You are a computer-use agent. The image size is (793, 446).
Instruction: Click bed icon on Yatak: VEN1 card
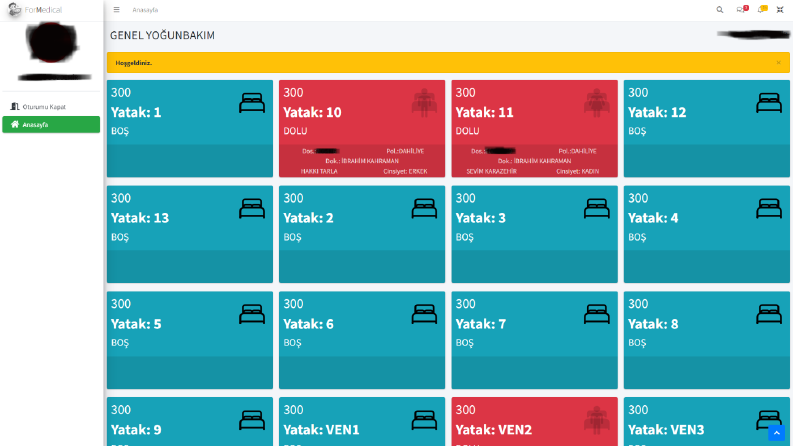[424, 420]
